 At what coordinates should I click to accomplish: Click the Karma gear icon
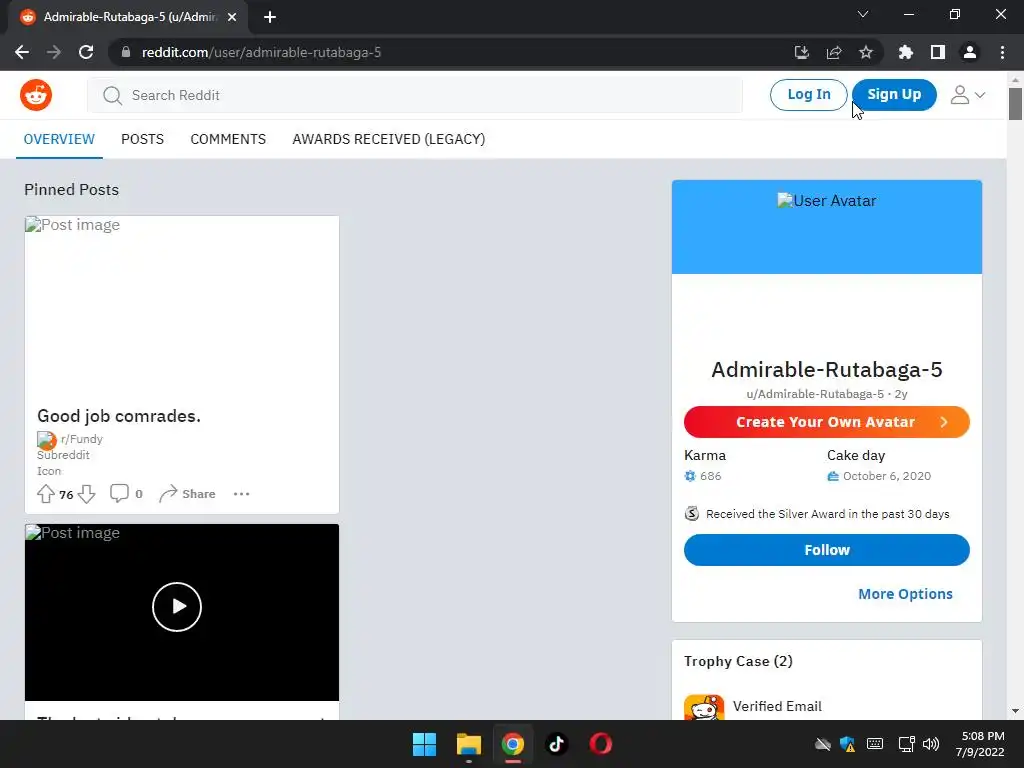(690, 476)
